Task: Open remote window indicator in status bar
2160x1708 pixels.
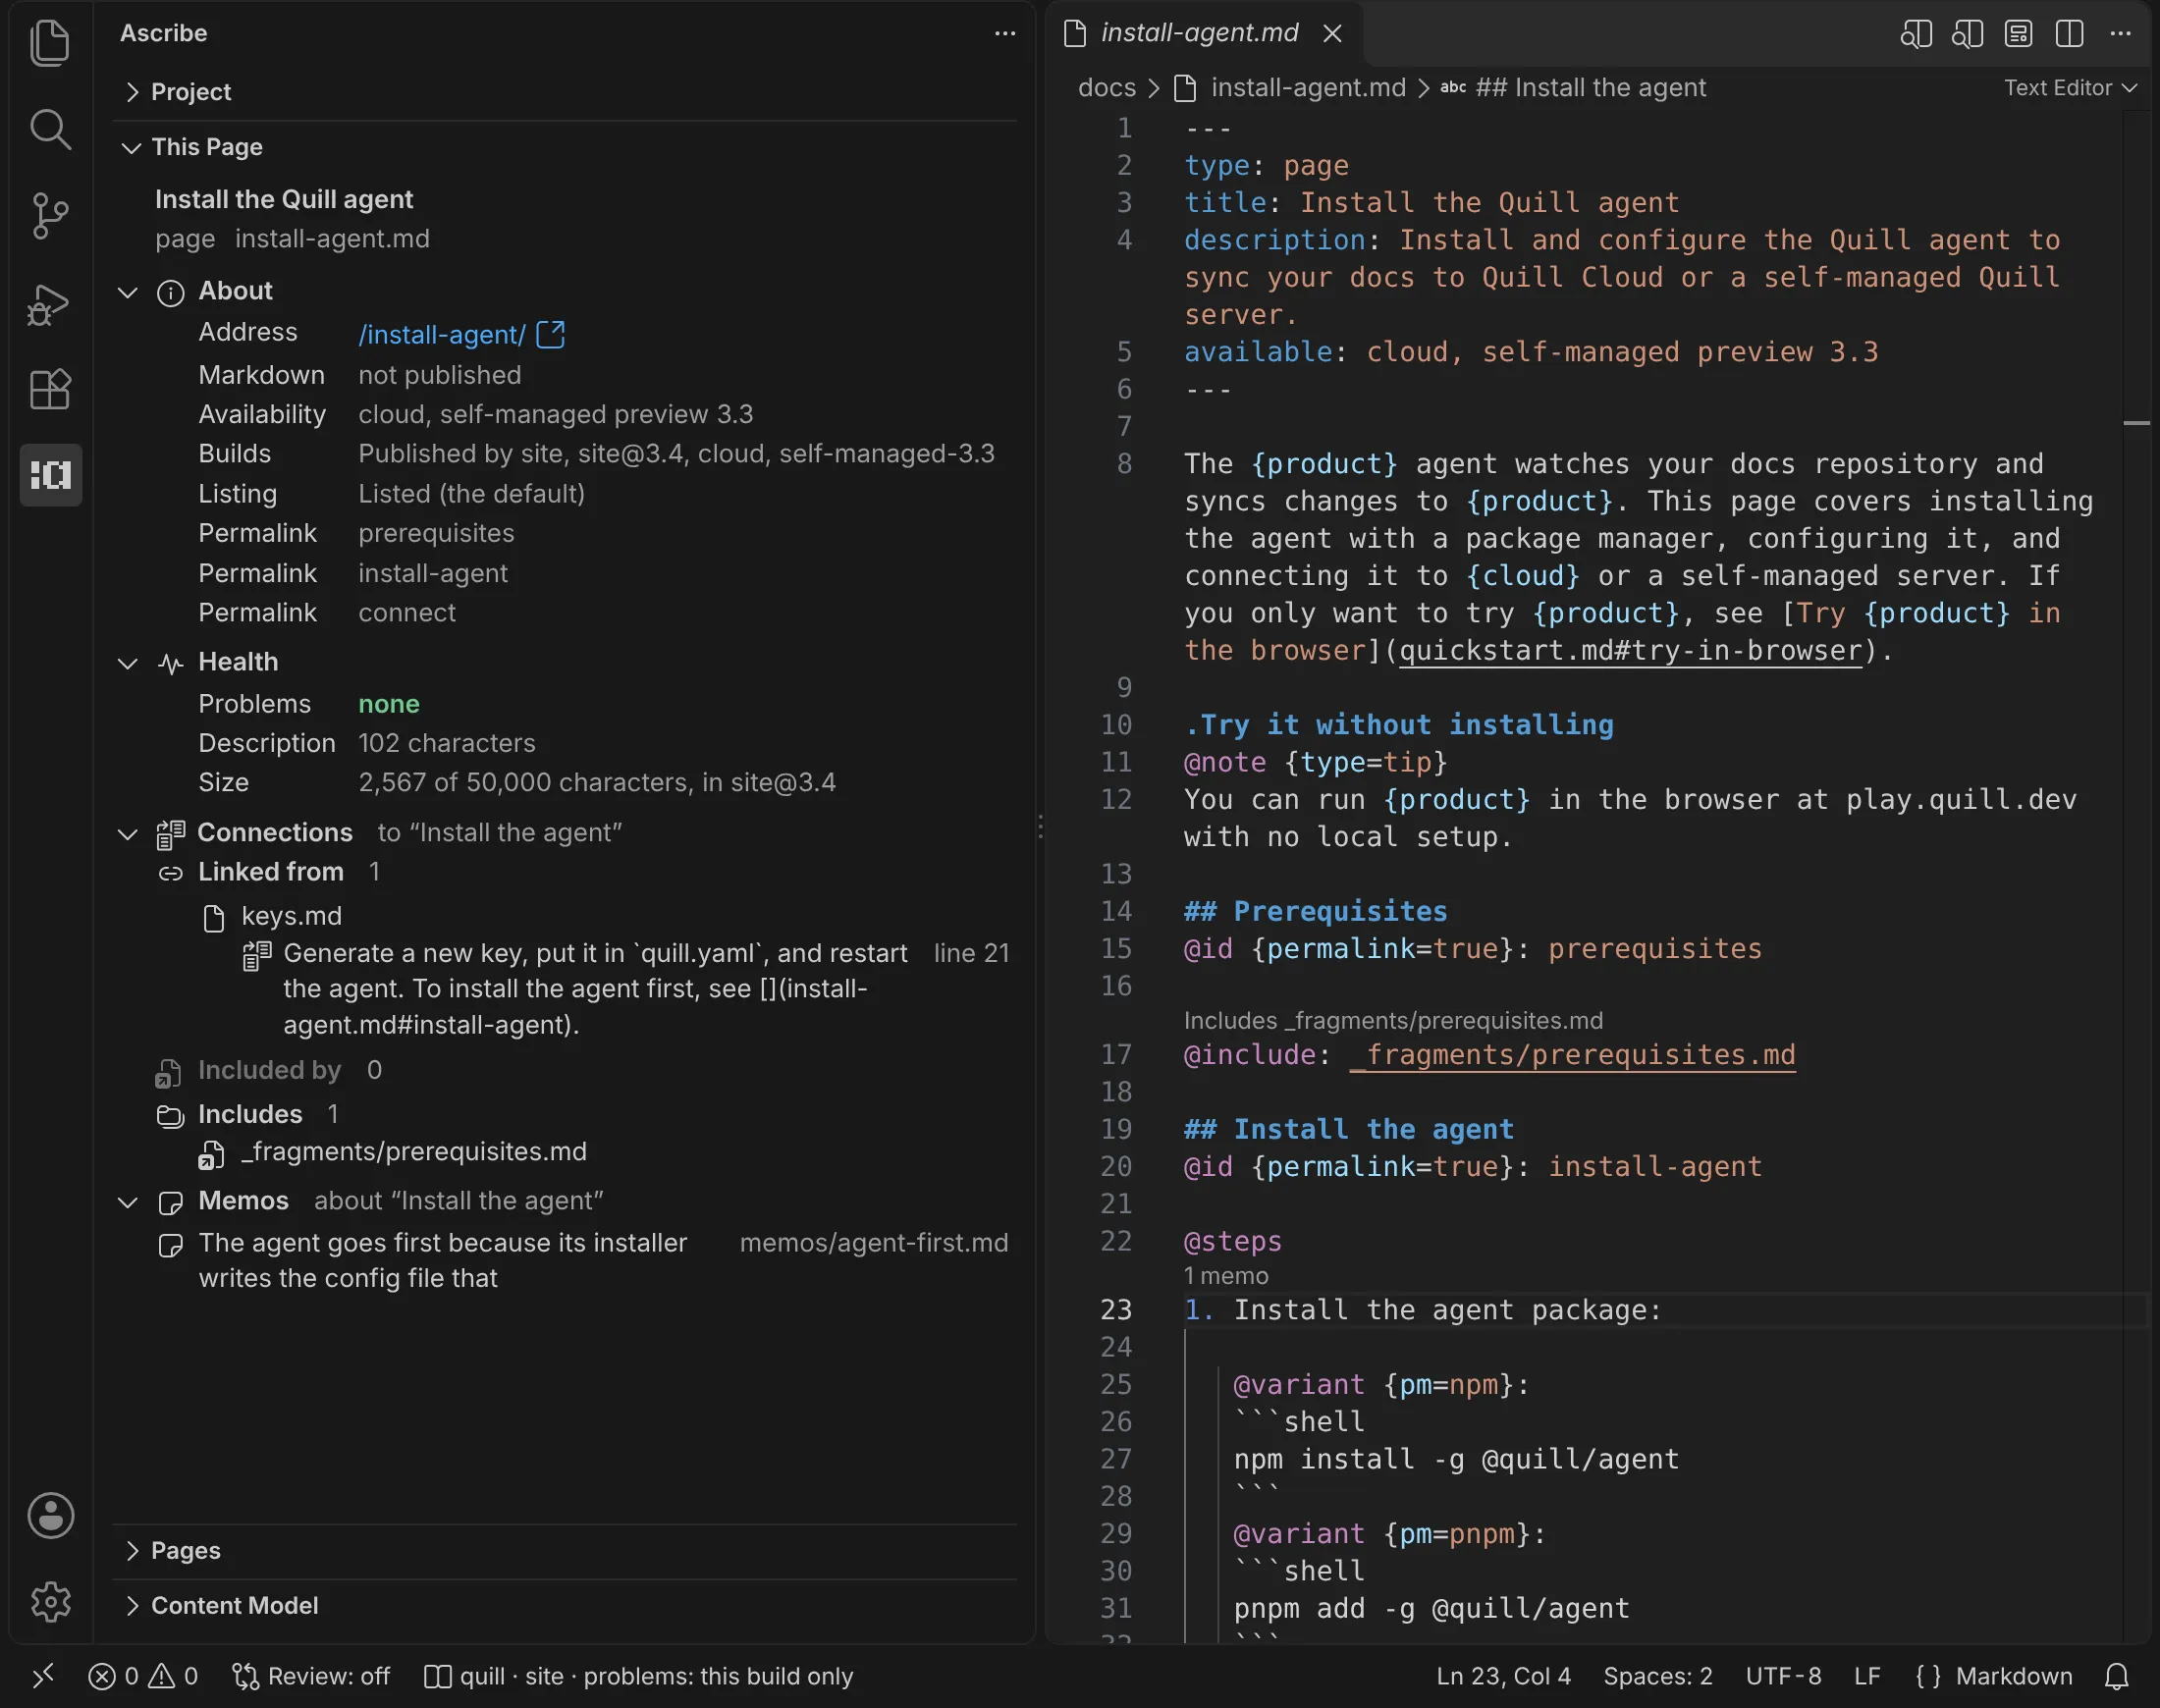Action: (43, 1676)
